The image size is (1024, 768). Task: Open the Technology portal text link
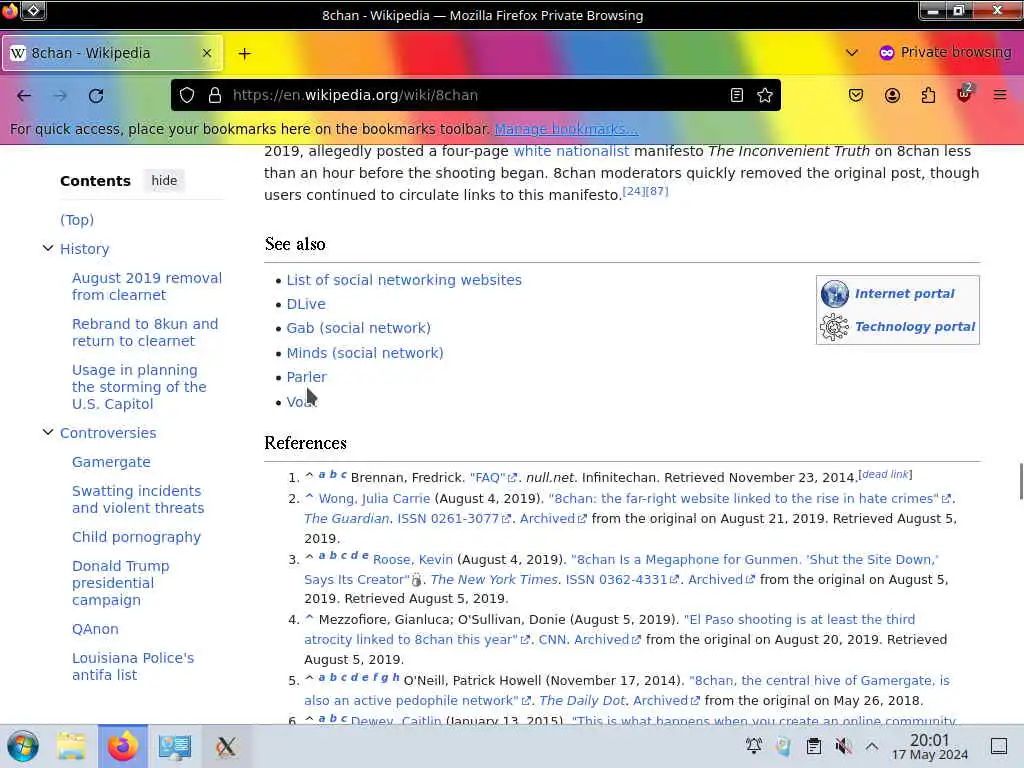point(915,327)
